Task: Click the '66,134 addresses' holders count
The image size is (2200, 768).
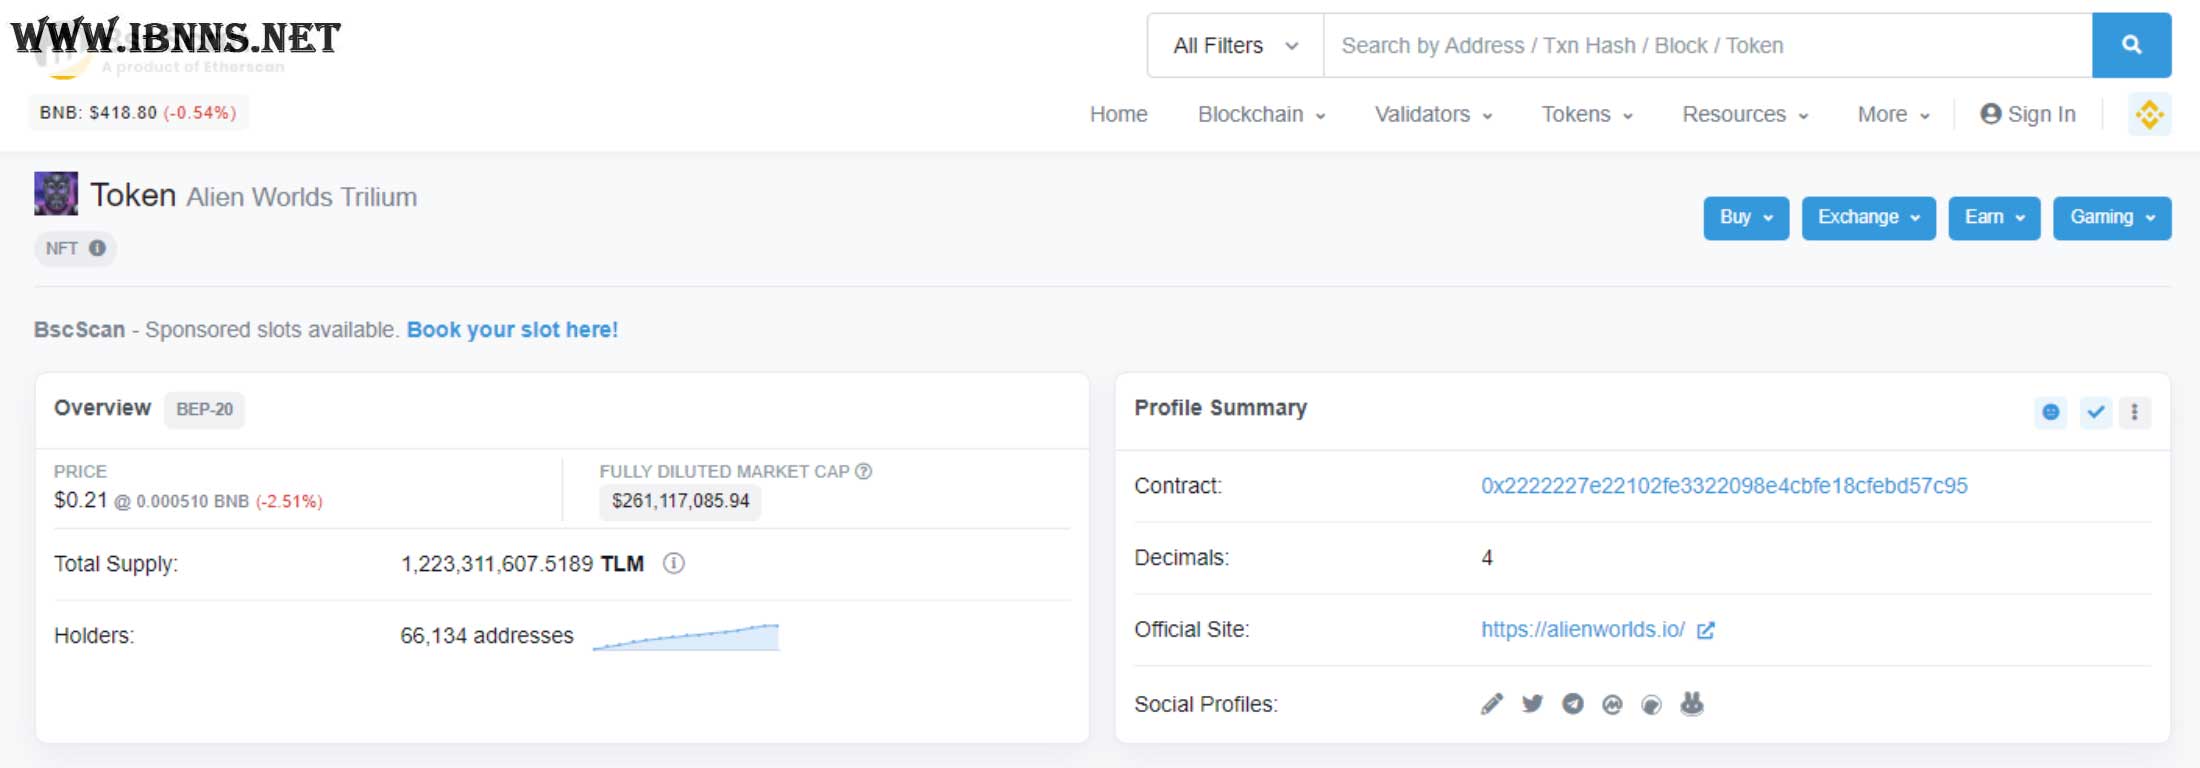Action: pyautogui.click(x=487, y=636)
